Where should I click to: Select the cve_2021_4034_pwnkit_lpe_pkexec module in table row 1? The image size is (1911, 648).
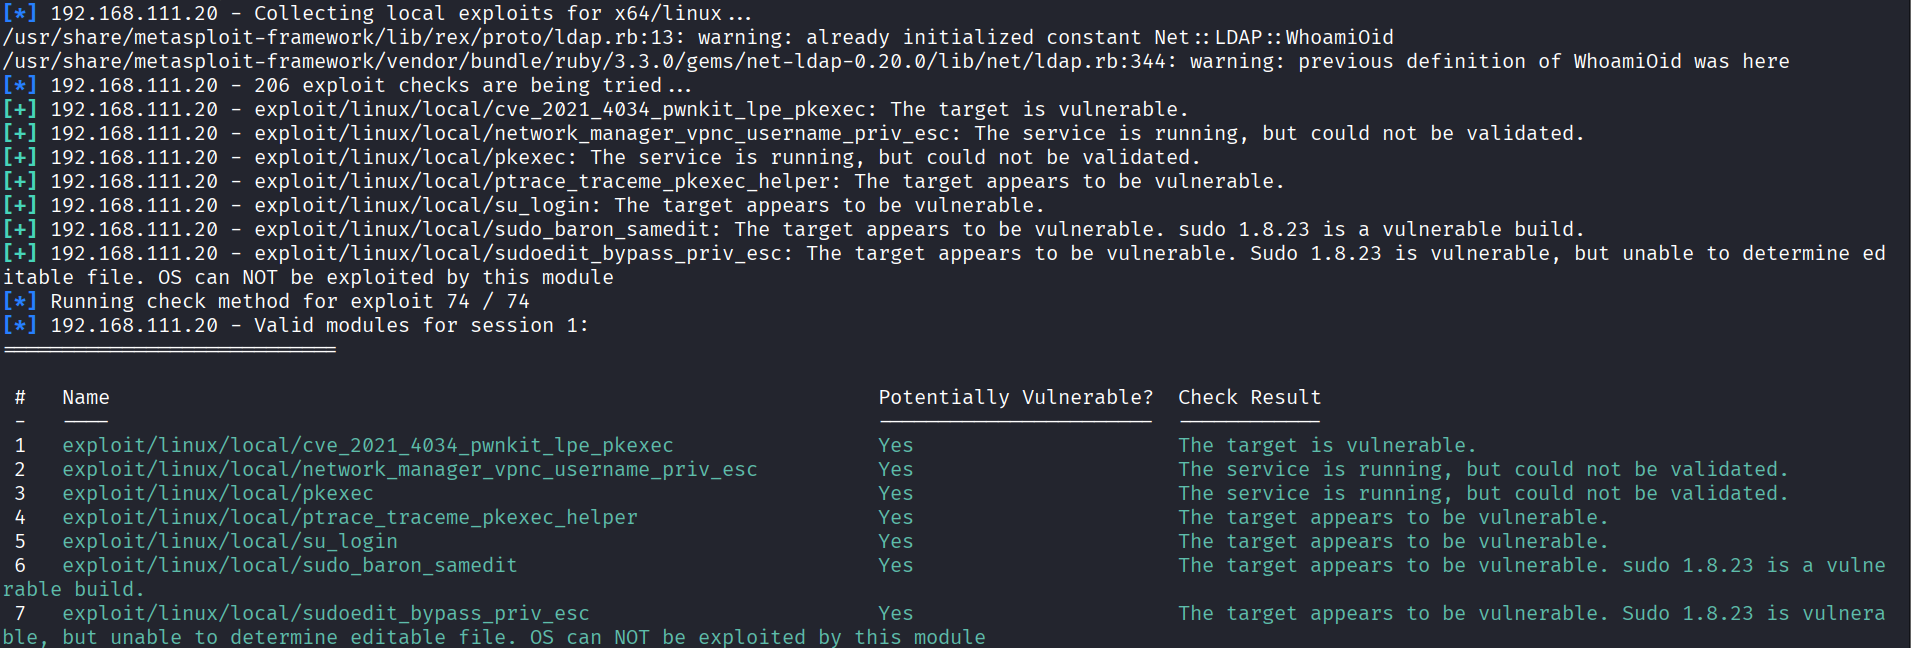pyautogui.click(x=367, y=445)
